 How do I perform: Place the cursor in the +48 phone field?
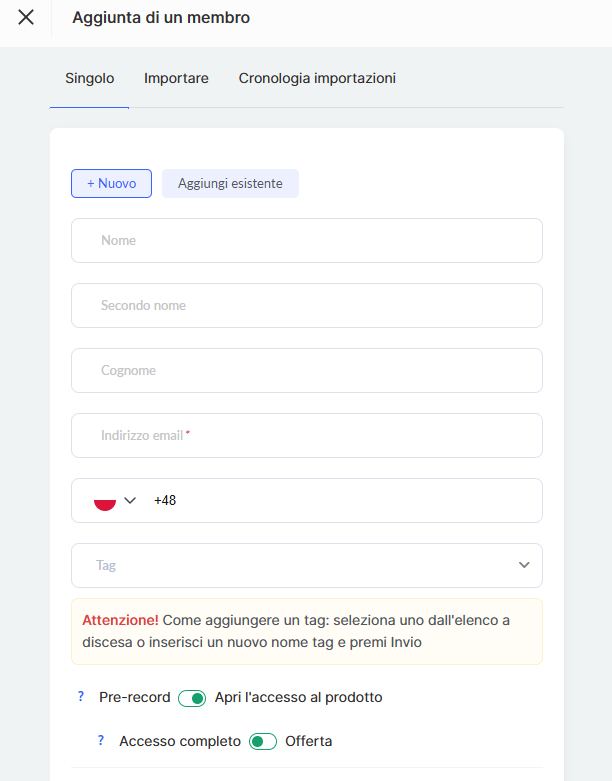pos(340,501)
